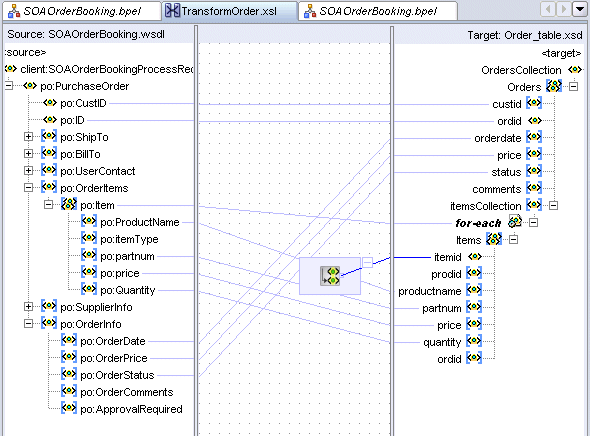Click the comments target element icon
Screen dimensions: 590x436
[534, 188]
